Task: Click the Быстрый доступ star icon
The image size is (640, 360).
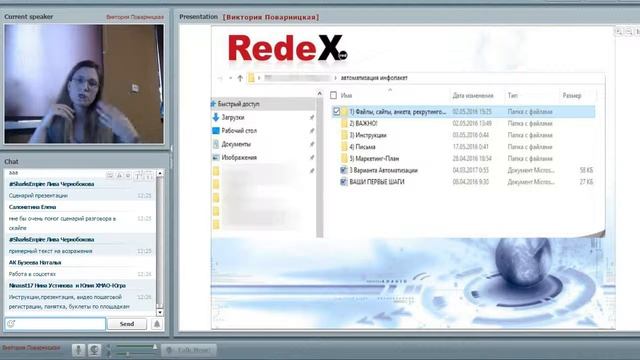Action: pyautogui.click(x=213, y=104)
